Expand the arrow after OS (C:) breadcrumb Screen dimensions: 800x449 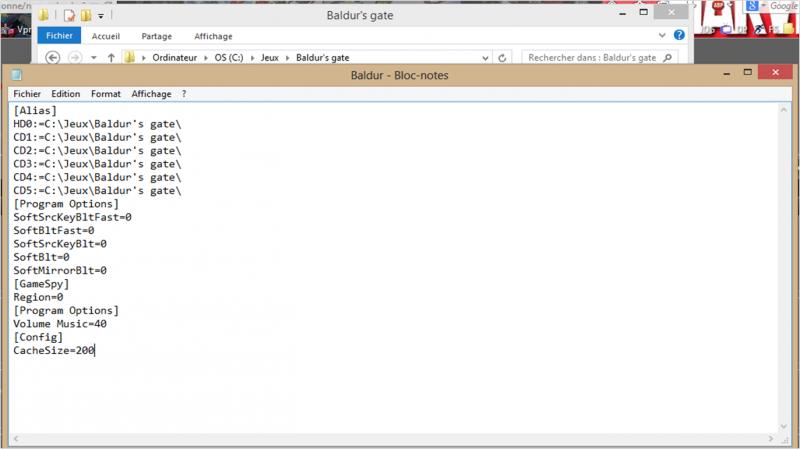click(252, 58)
